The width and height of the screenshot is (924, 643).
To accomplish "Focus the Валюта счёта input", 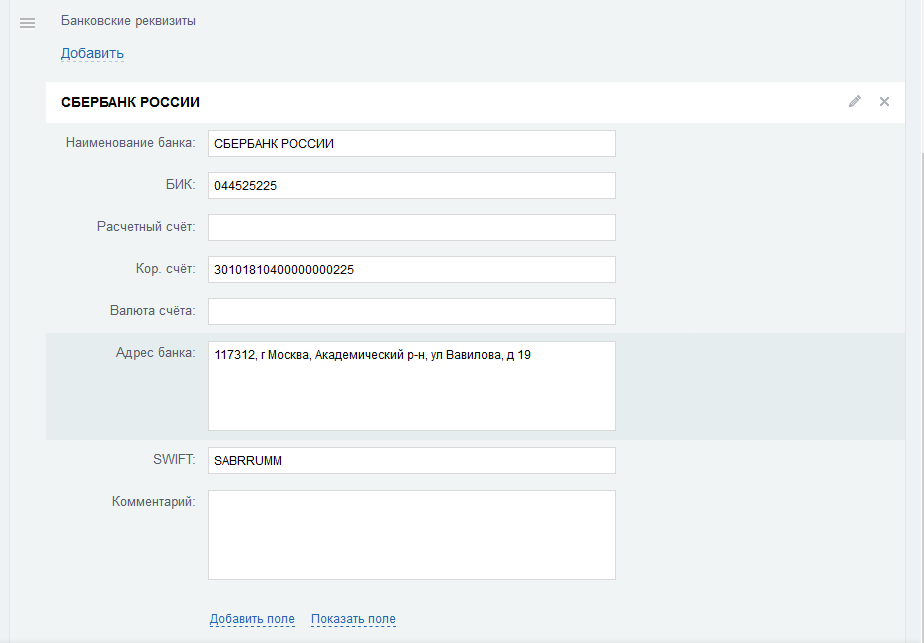I will click(411, 312).
